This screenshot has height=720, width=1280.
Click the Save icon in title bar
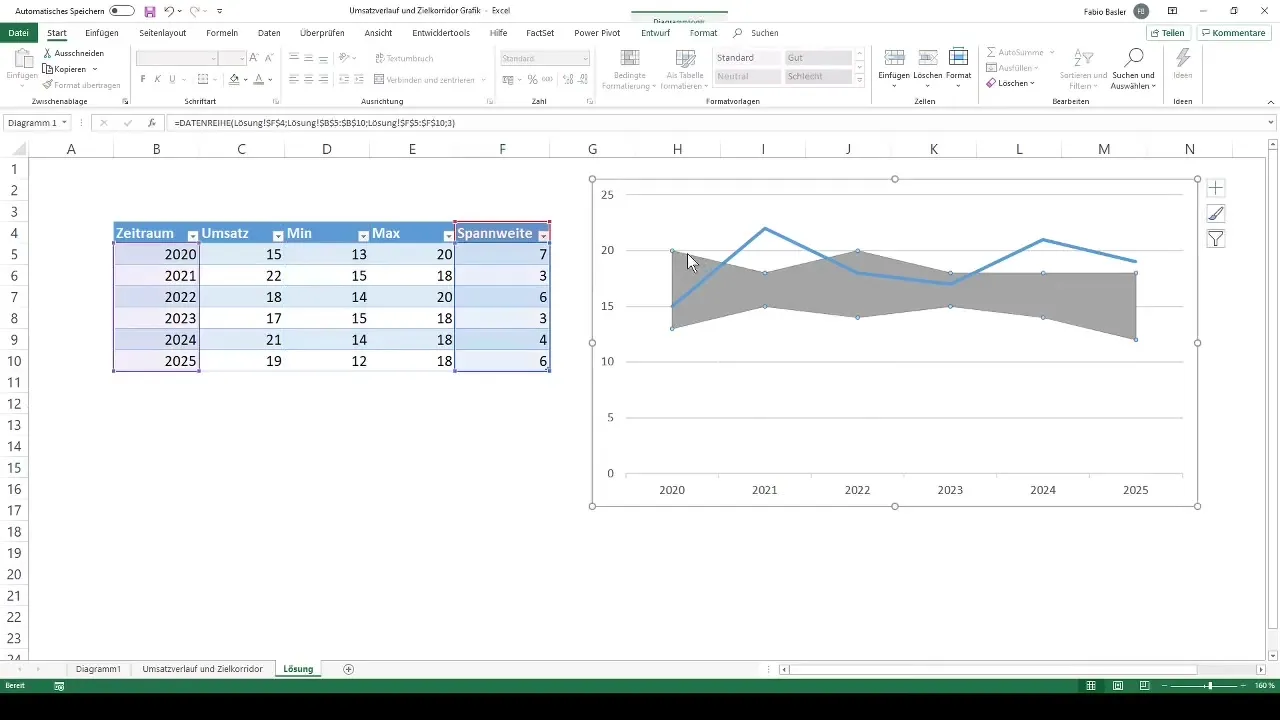click(x=150, y=10)
